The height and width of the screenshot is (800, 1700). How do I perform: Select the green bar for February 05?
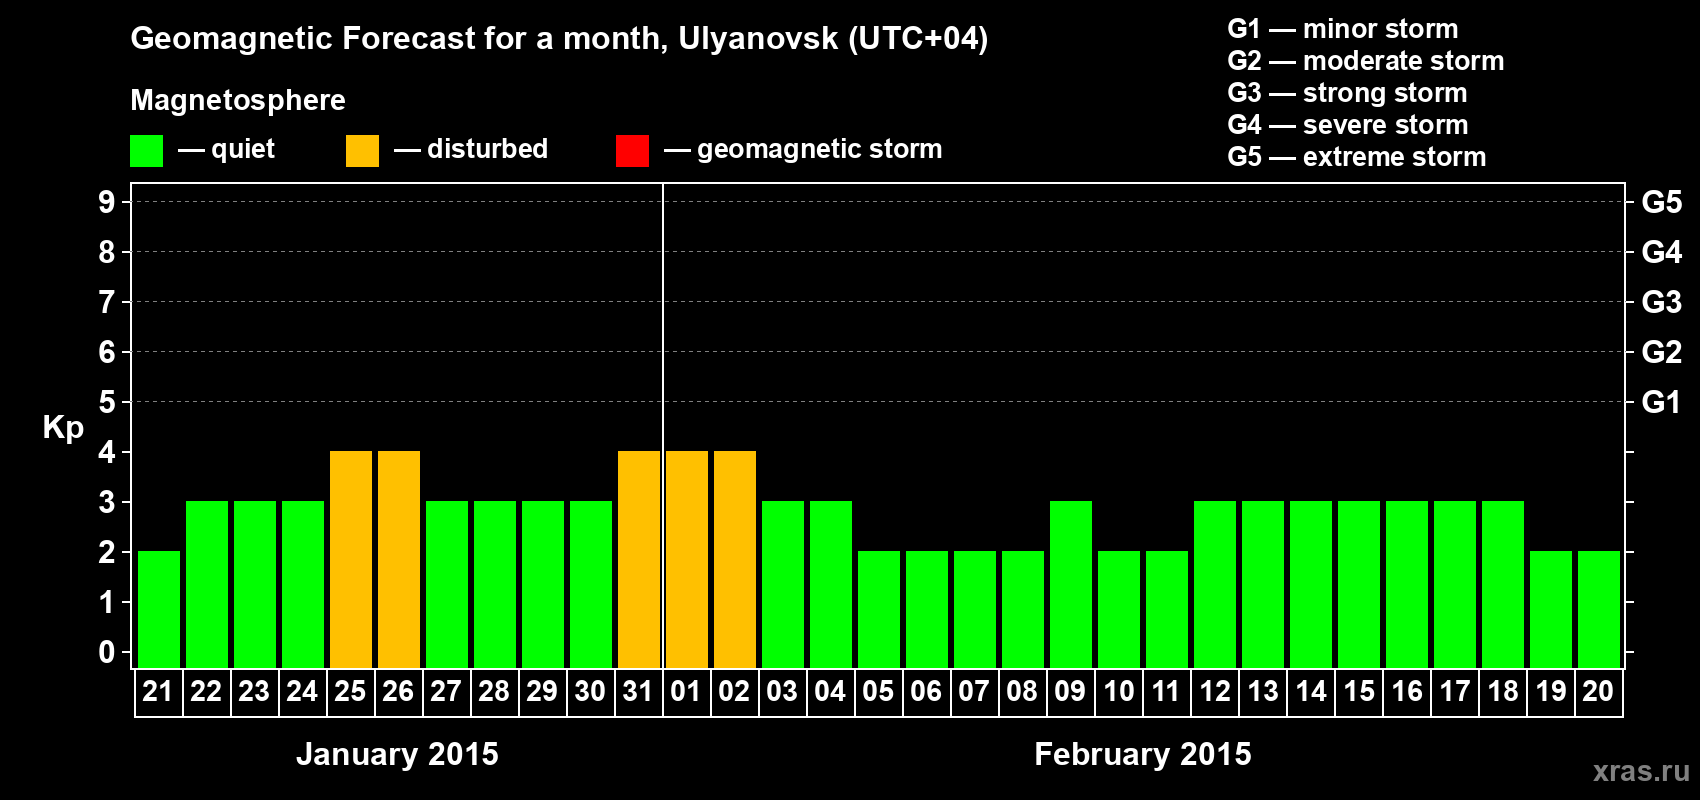[879, 609]
